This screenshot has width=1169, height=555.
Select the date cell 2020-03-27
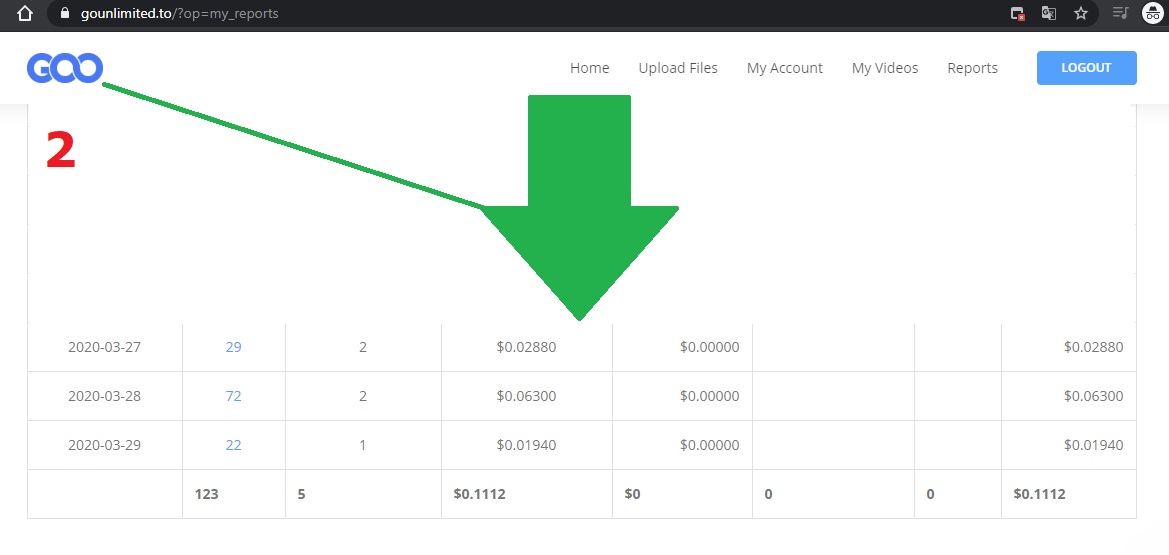104,347
